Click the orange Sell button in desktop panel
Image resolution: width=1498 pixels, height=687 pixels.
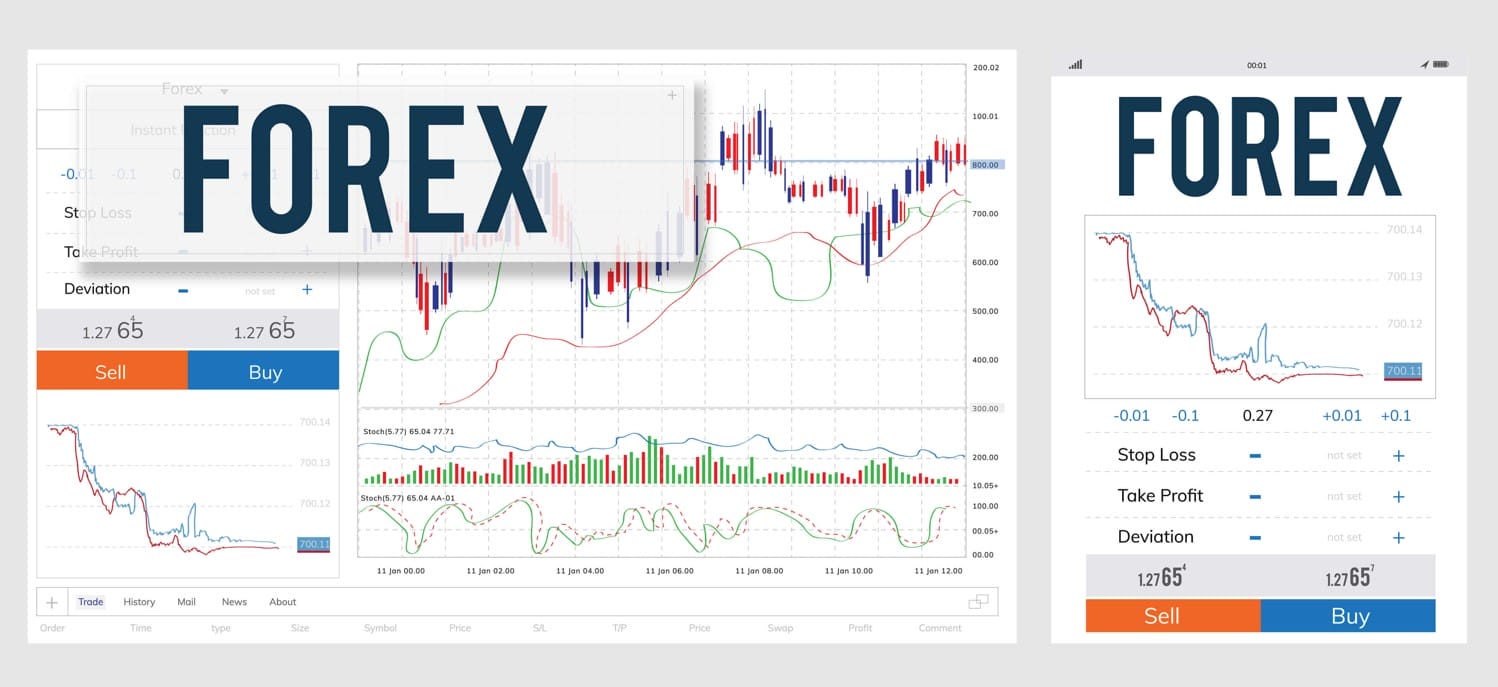[x=112, y=371]
